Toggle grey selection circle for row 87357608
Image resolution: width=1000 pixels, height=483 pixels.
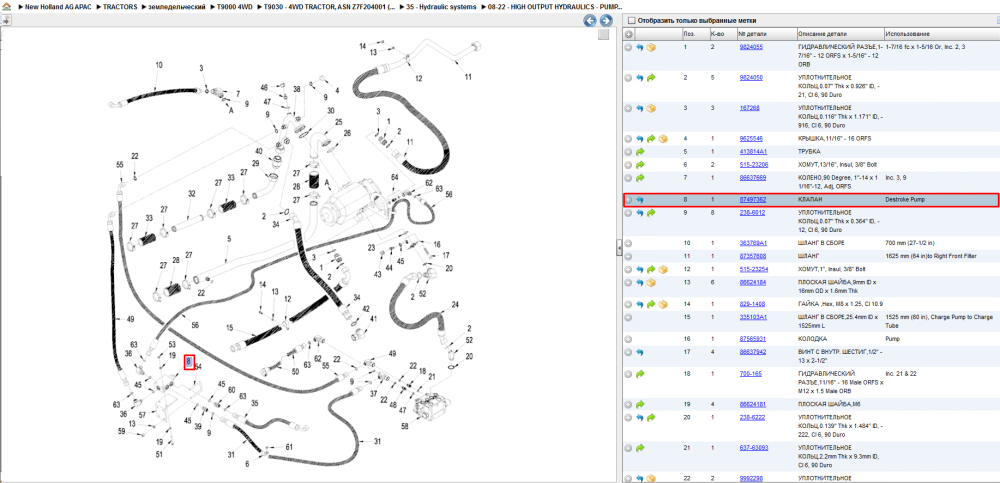click(629, 256)
